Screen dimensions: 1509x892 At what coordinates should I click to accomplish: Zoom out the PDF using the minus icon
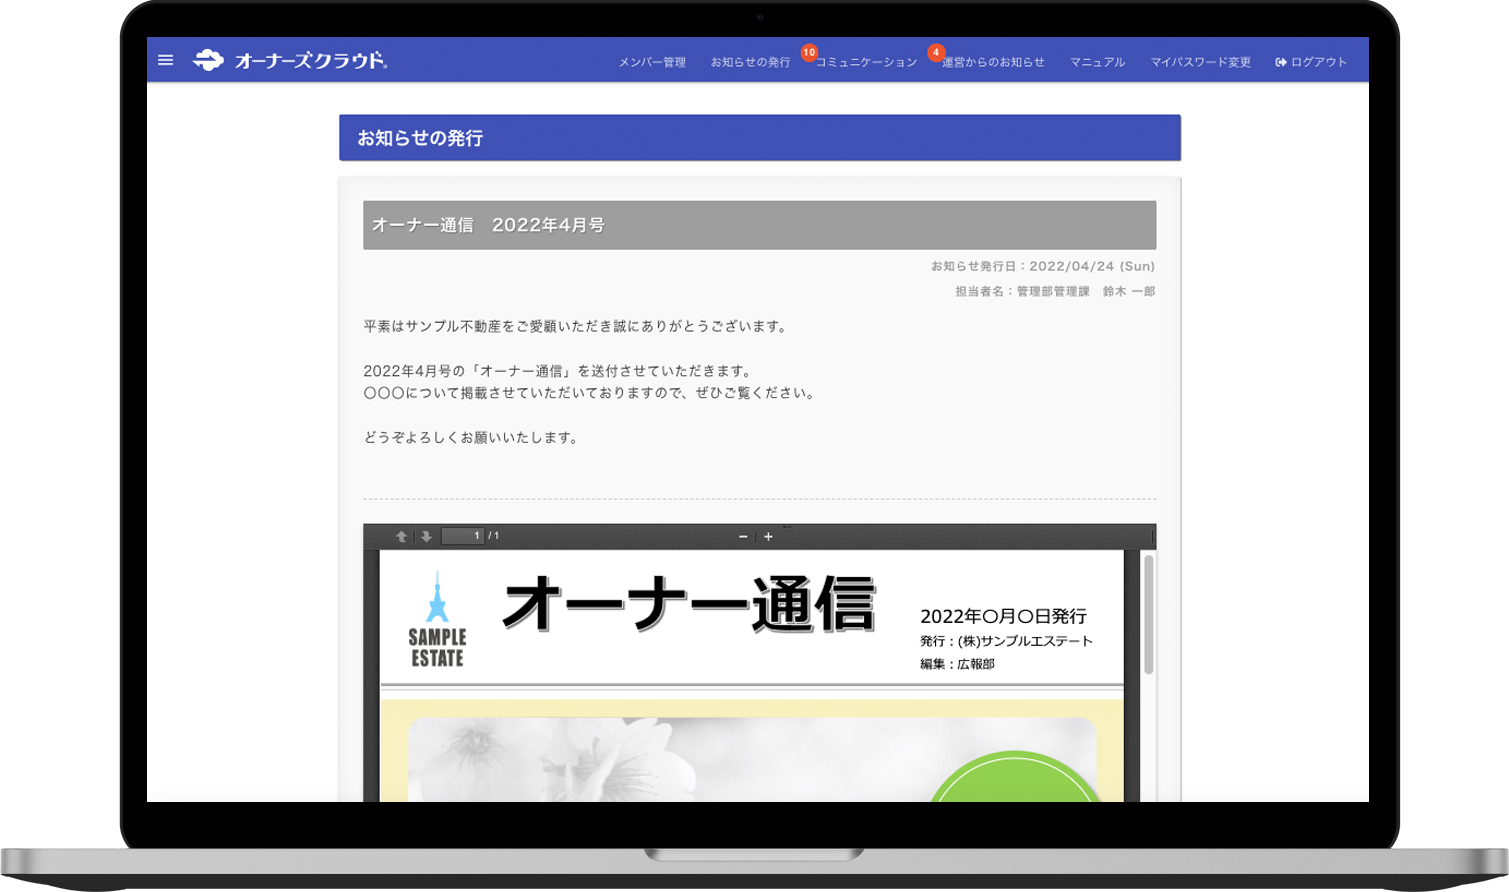click(x=742, y=536)
